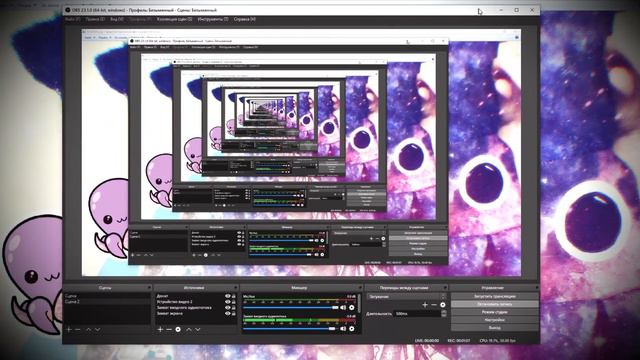The height and width of the screenshot is (360, 640).
Task: Open the Коллекция сцен menu
Action: pos(175,19)
